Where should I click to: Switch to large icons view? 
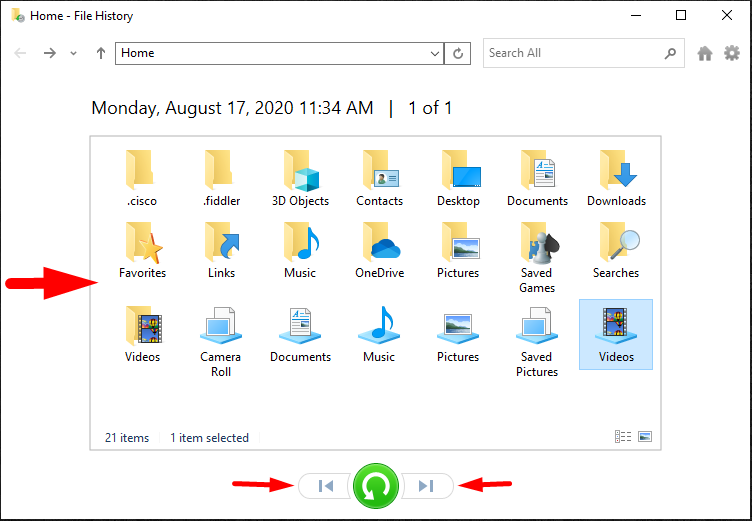[645, 437]
